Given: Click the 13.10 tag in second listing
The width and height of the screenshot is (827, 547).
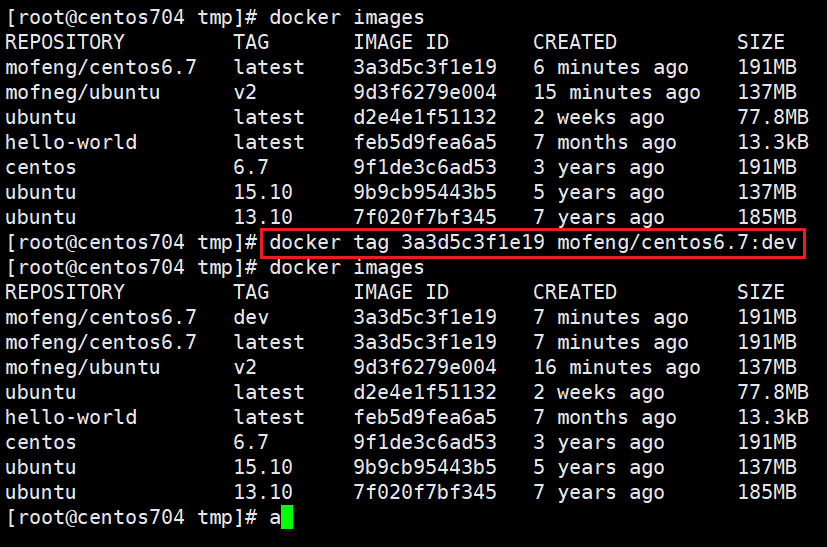Looking at the screenshot, I should coord(263,492).
